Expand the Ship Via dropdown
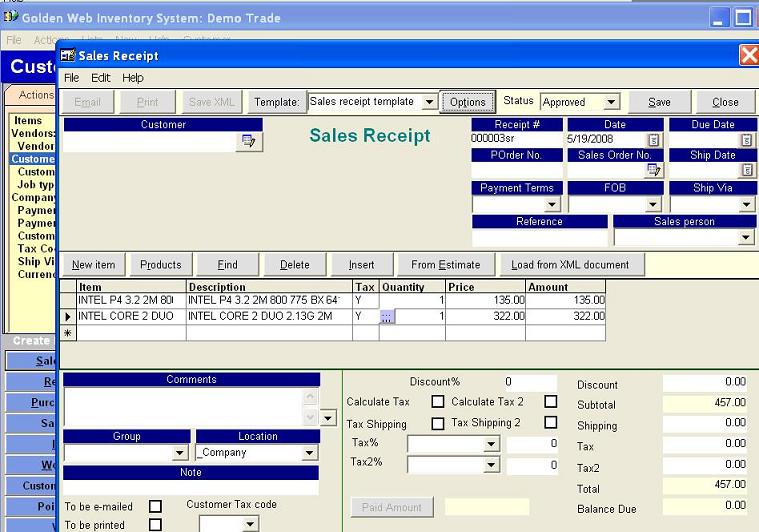The width and height of the screenshot is (759, 532). 746,205
